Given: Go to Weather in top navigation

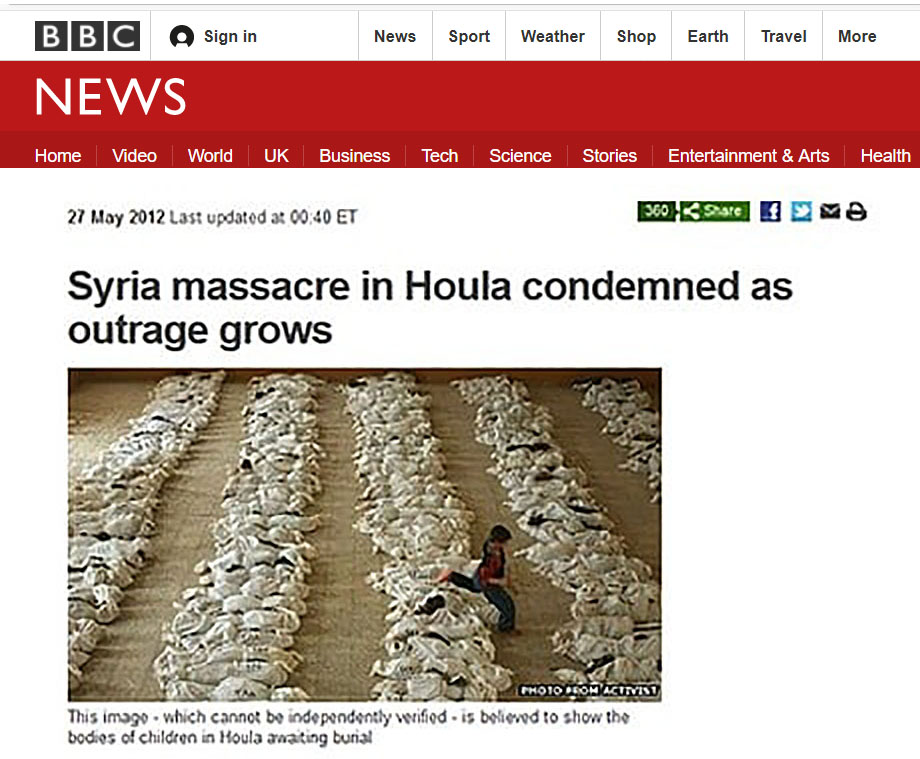Looking at the screenshot, I should (x=553, y=36).
